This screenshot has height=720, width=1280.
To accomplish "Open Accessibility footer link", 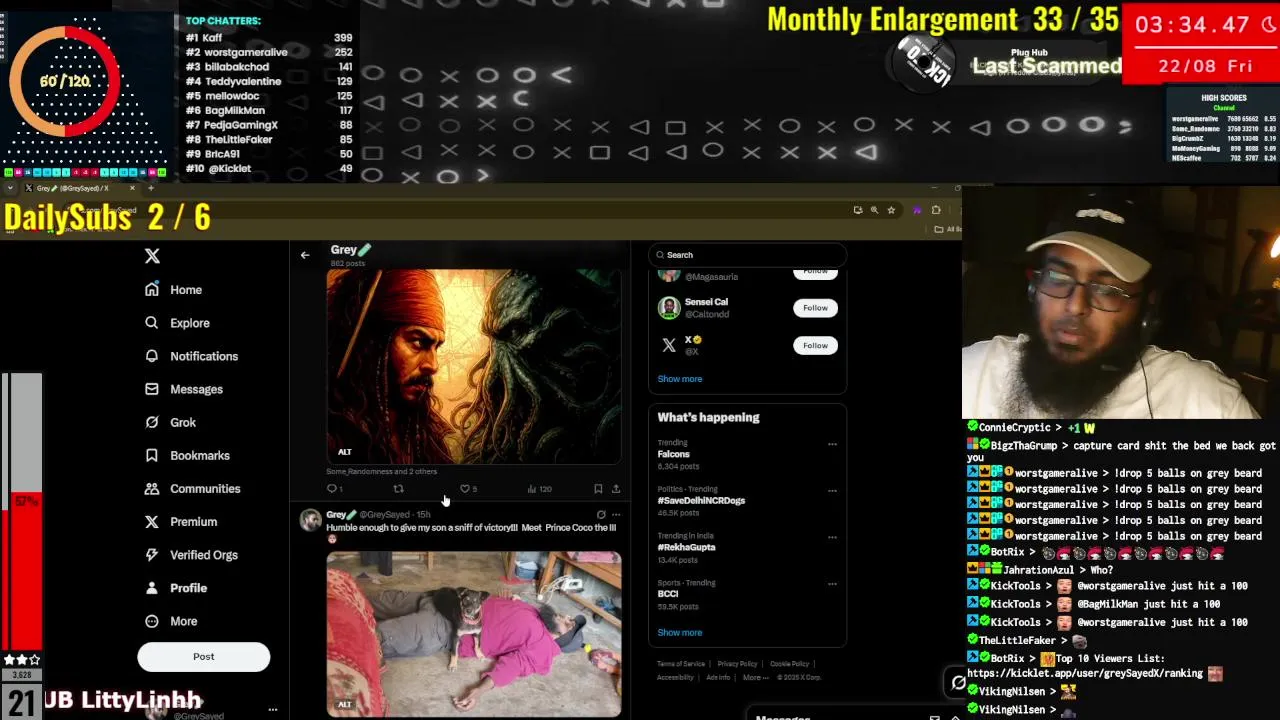I will [675, 678].
